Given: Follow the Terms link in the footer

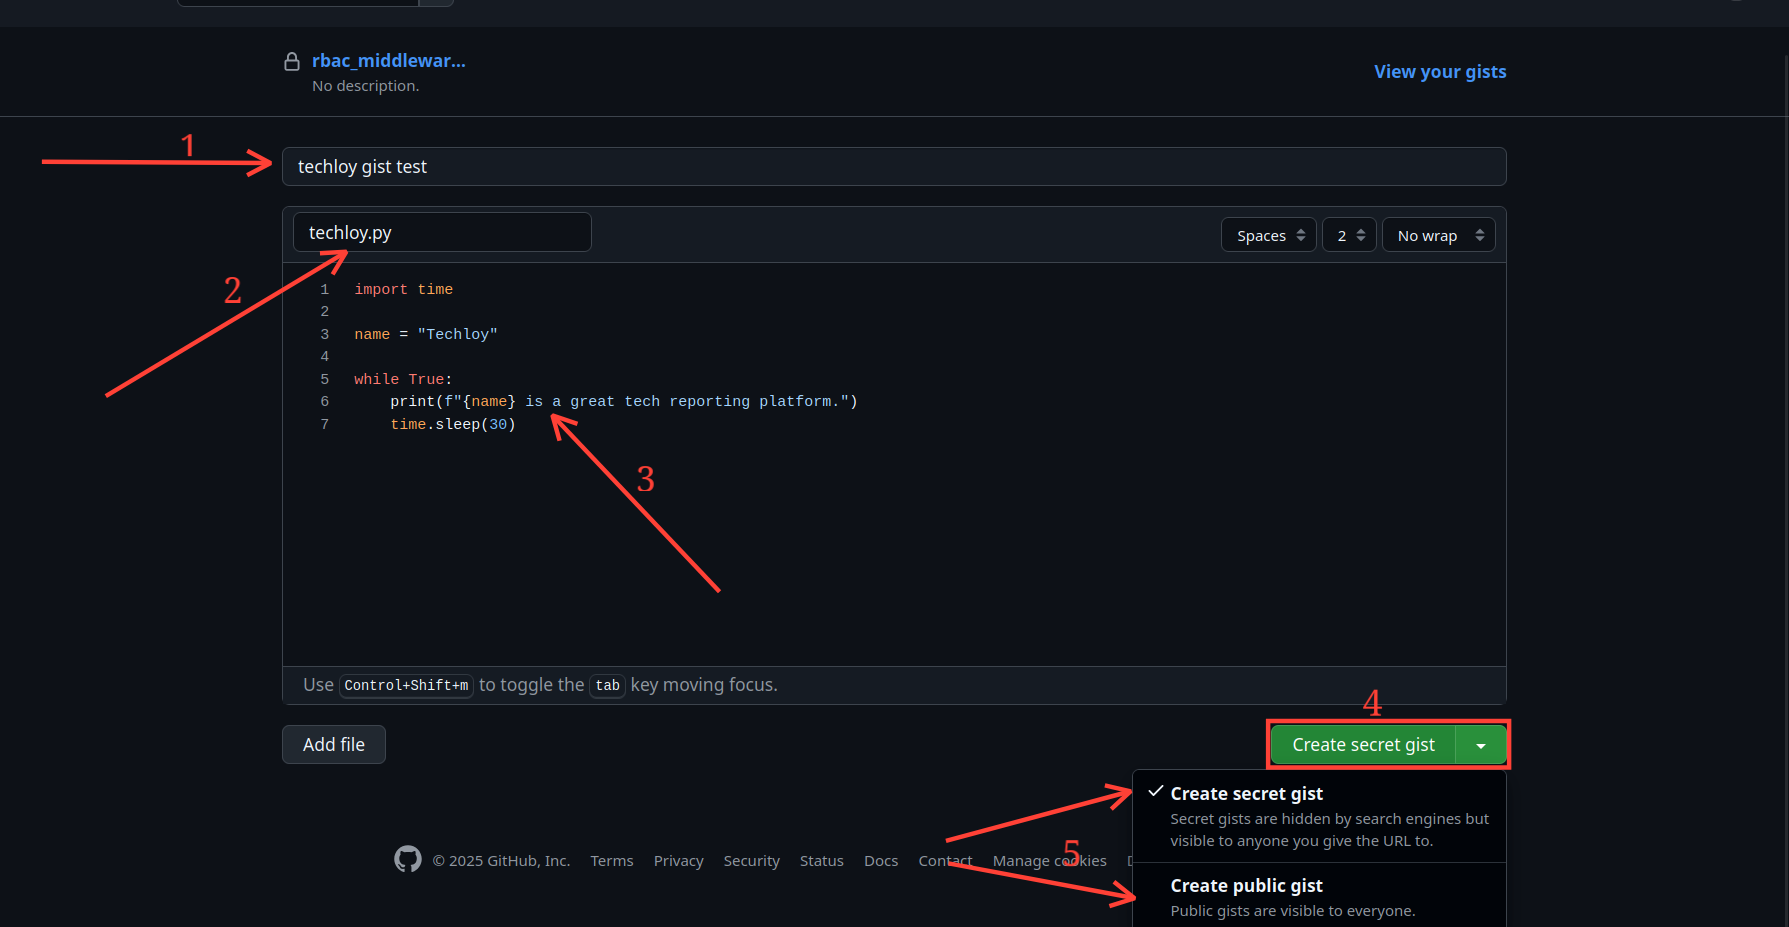Looking at the screenshot, I should pyautogui.click(x=611, y=860).
